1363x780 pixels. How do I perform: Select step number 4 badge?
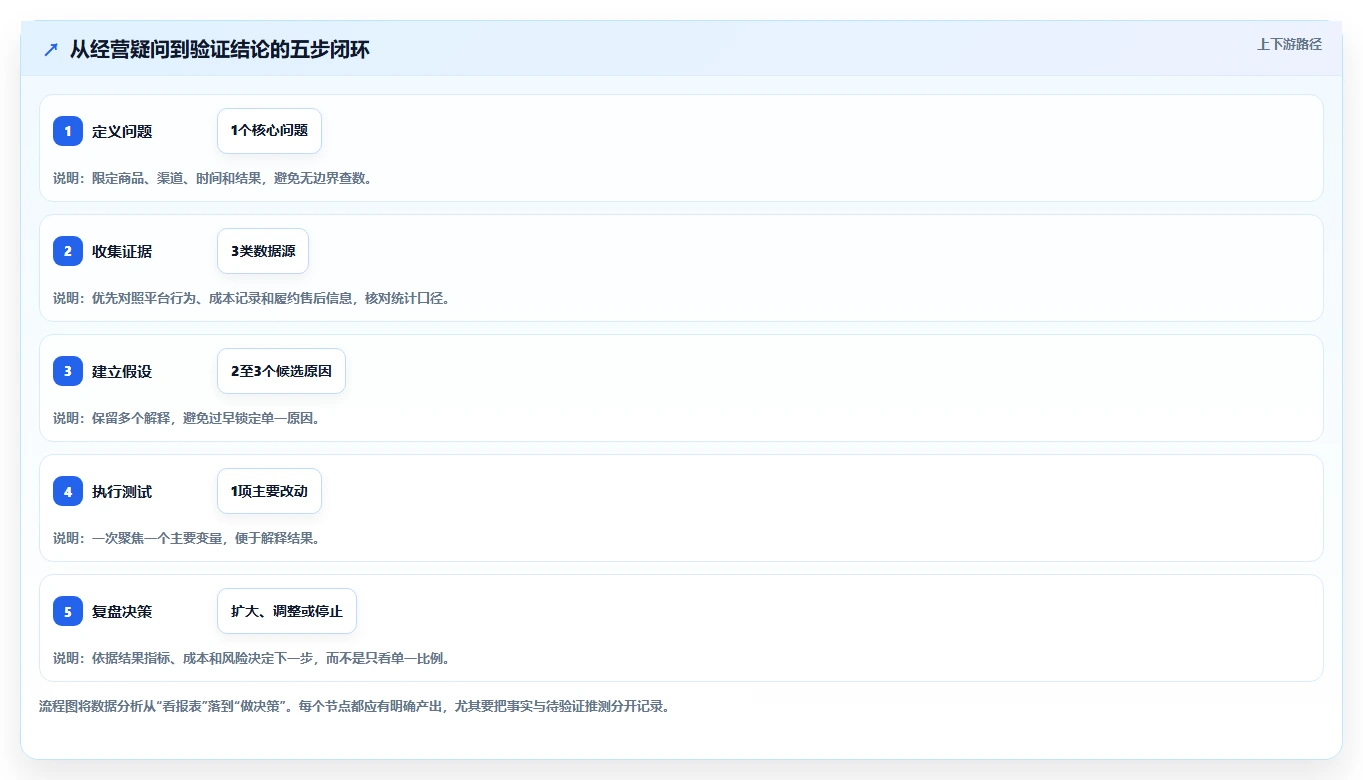(68, 491)
